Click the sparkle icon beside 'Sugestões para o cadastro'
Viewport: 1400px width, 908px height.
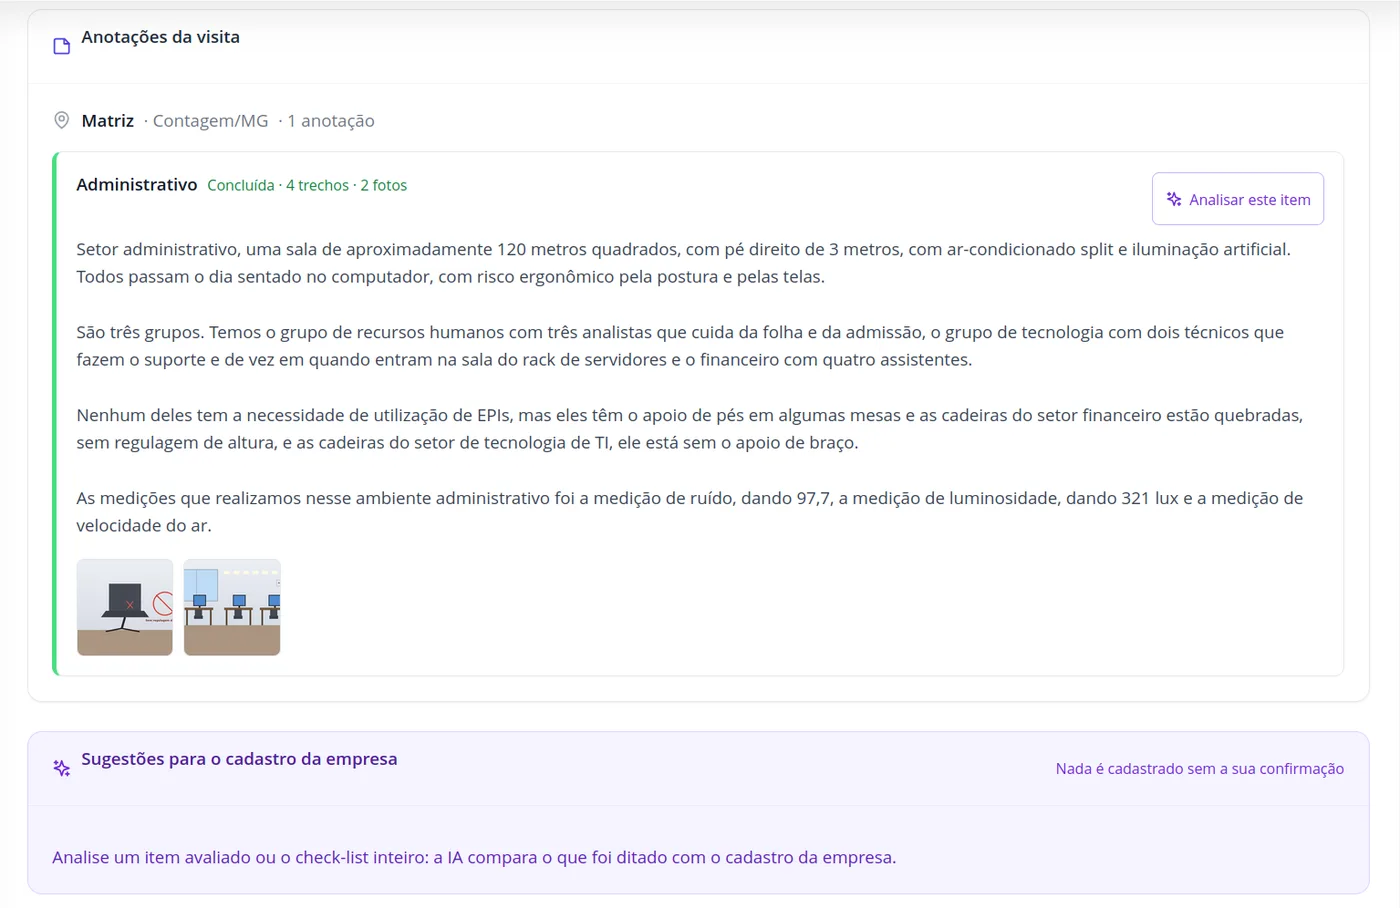click(62, 768)
